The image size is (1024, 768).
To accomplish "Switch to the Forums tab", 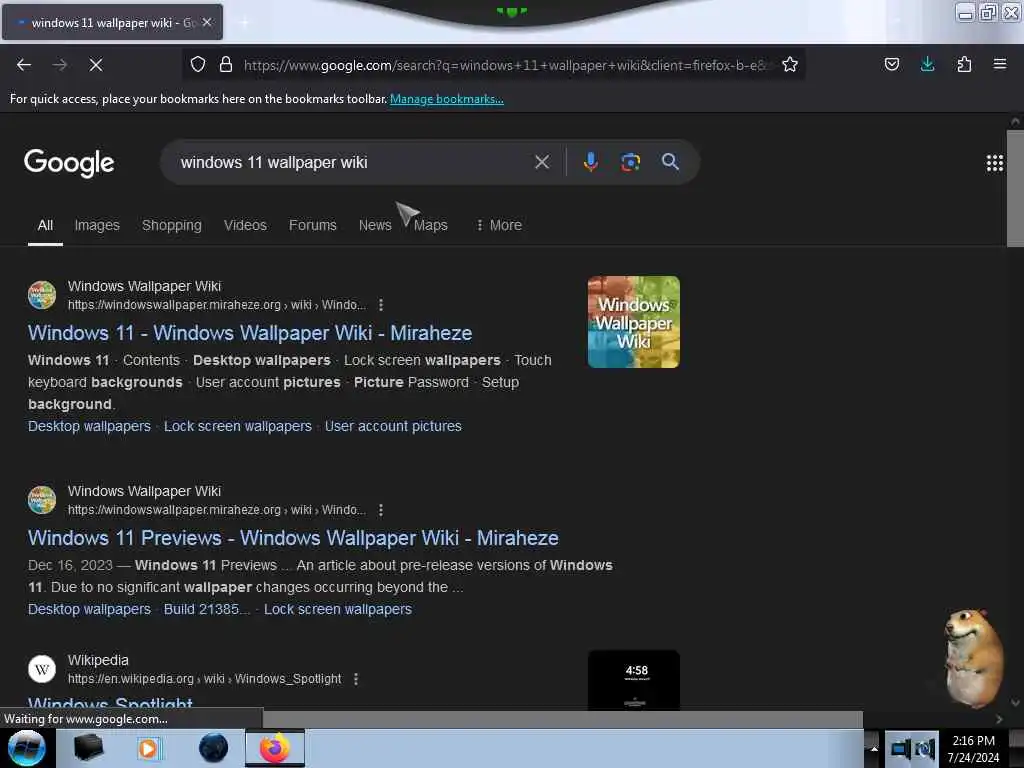I will click(x=313, y=225).
